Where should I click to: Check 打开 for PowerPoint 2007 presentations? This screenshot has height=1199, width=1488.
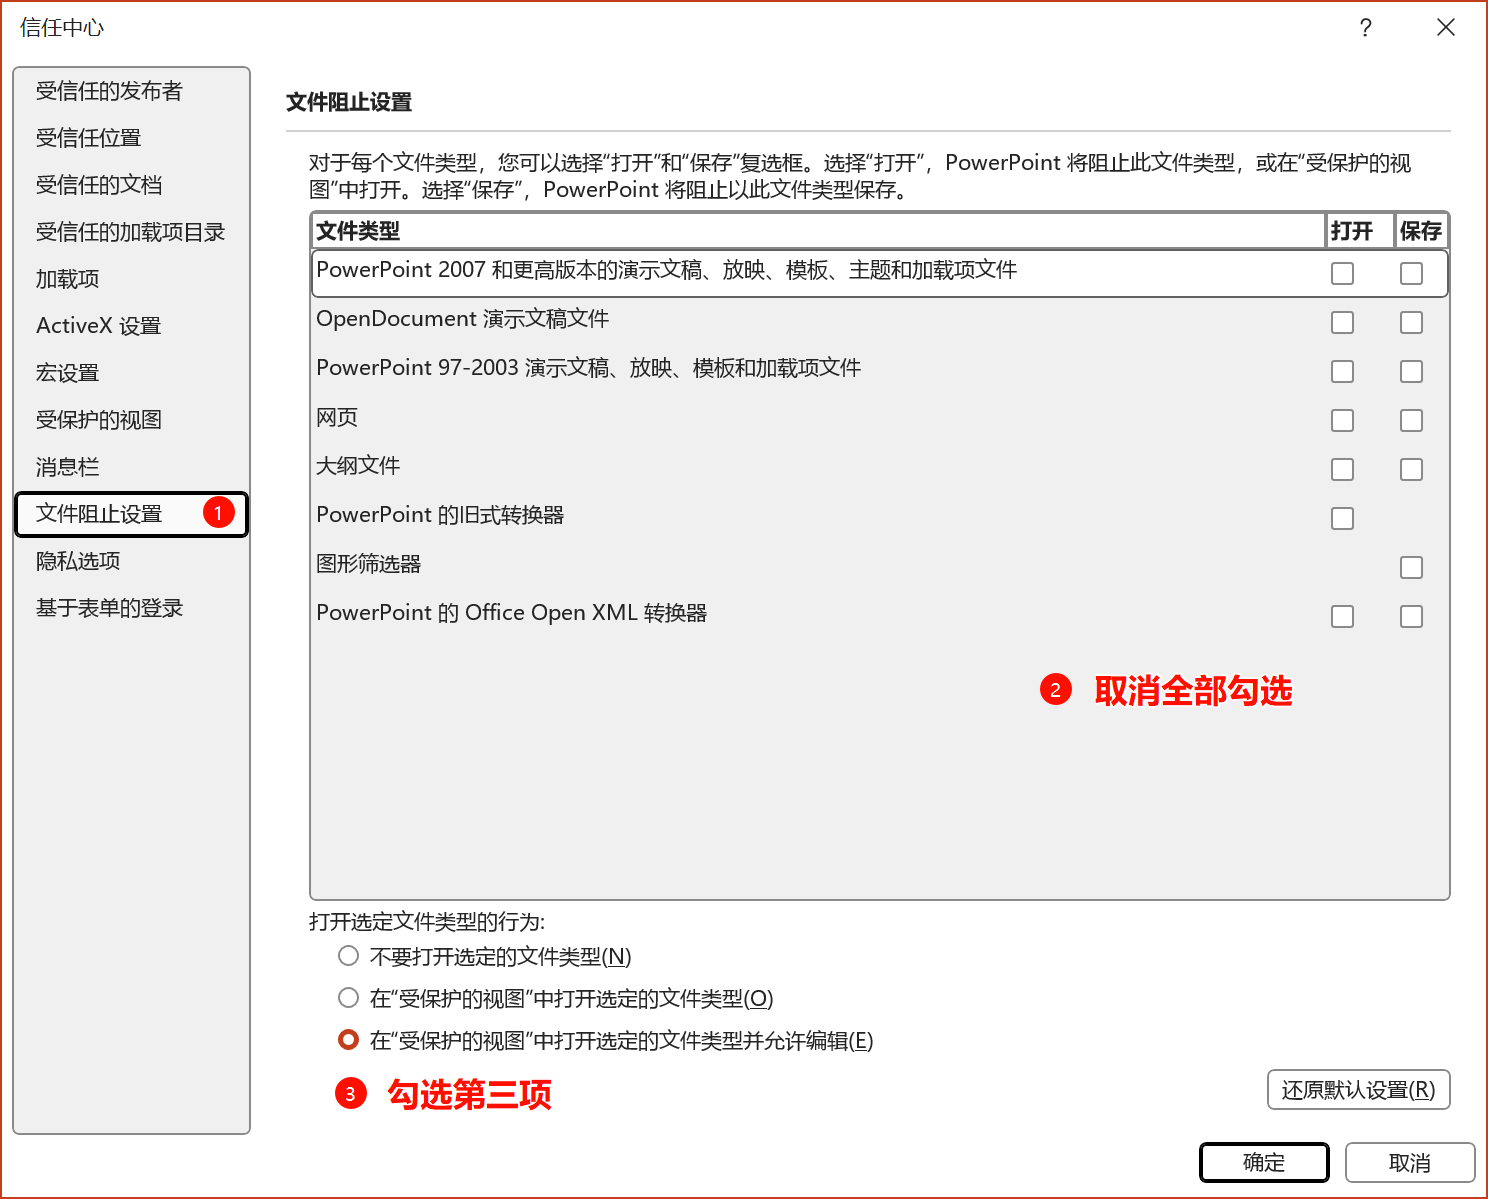coord(1342,272)
